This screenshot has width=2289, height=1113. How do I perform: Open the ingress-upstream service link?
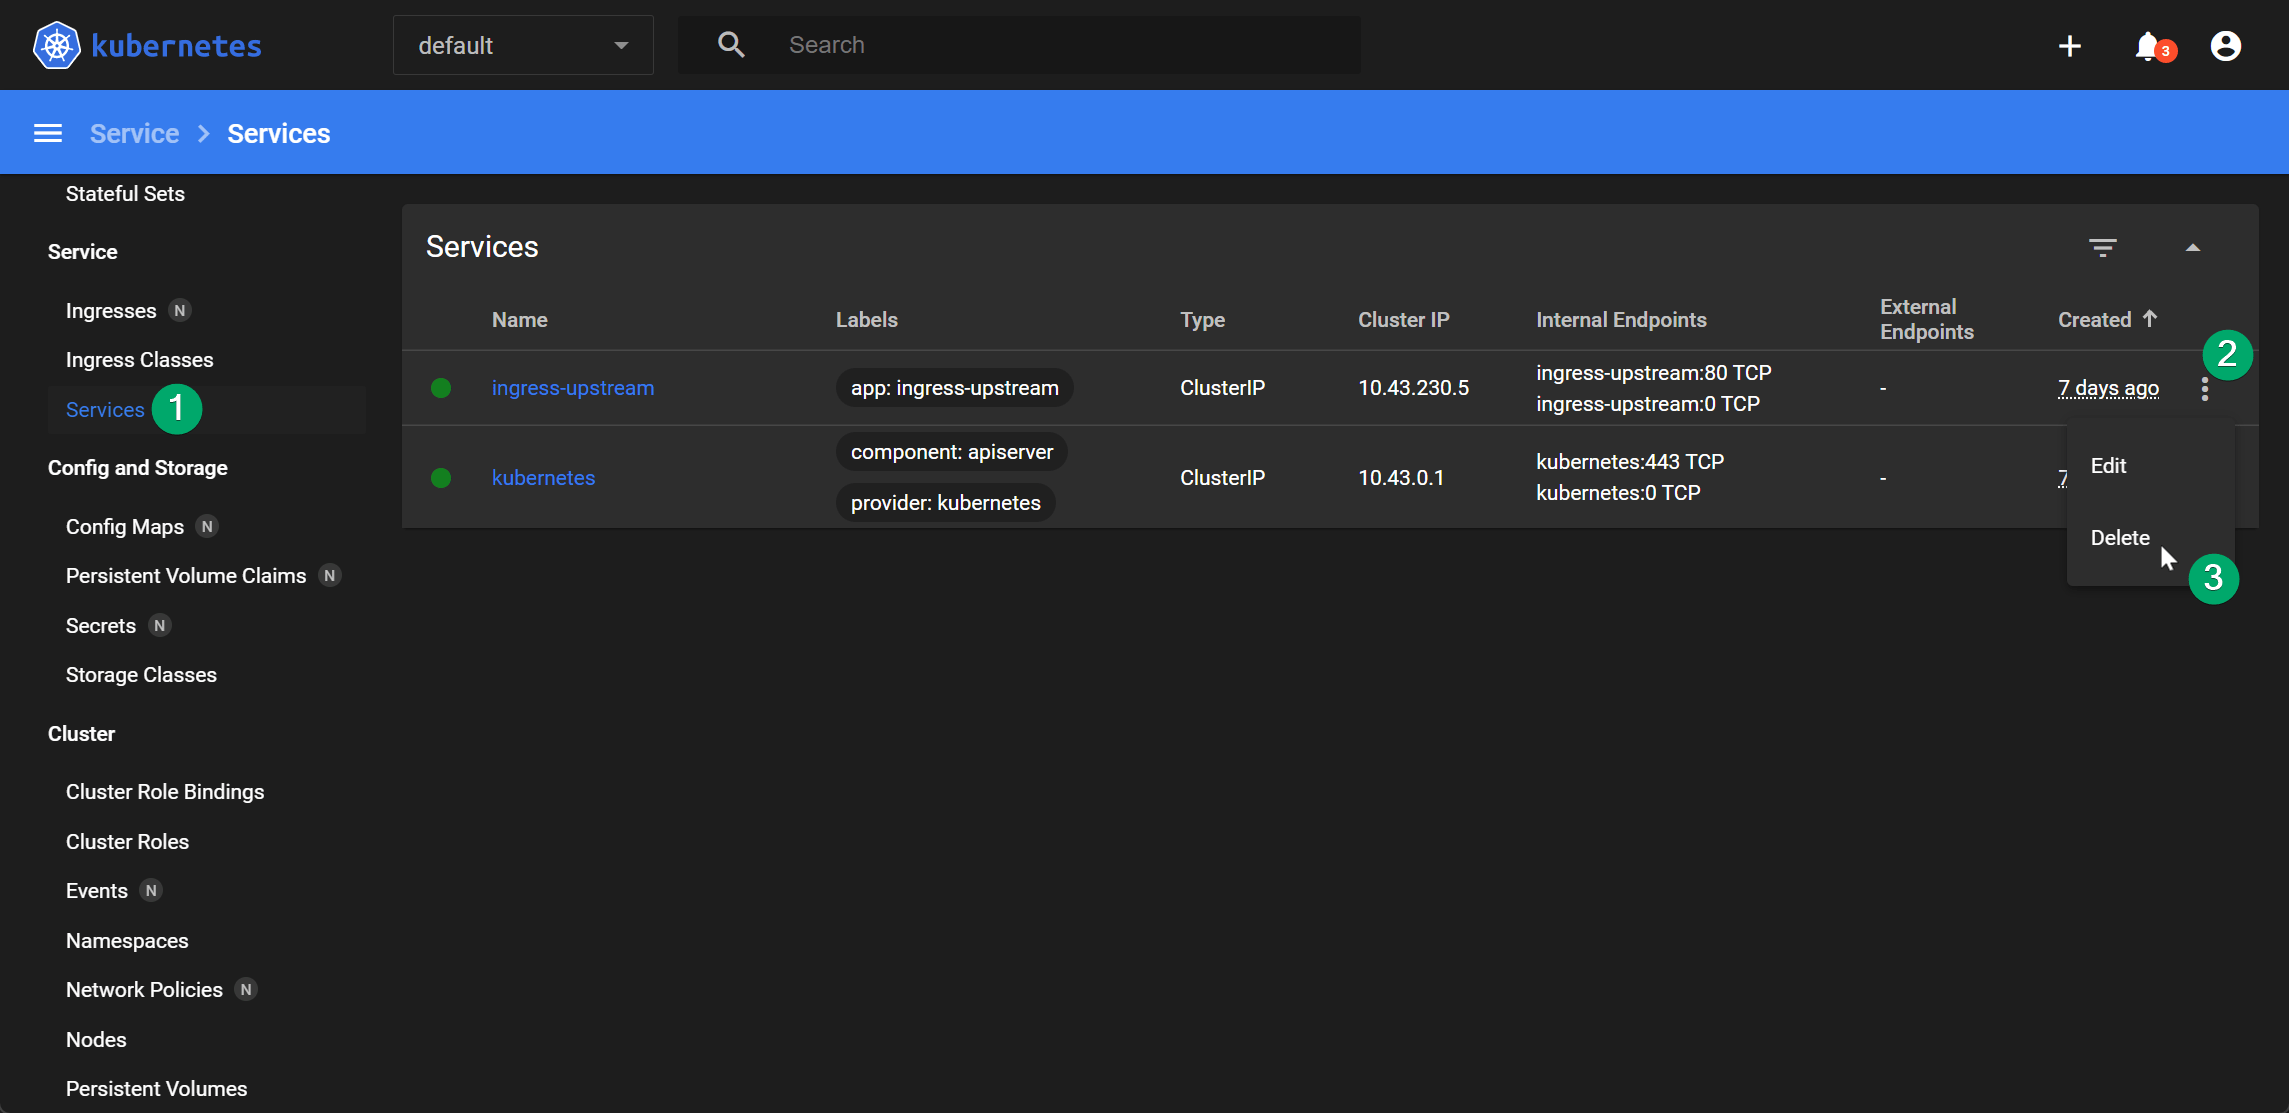[573, 388]
